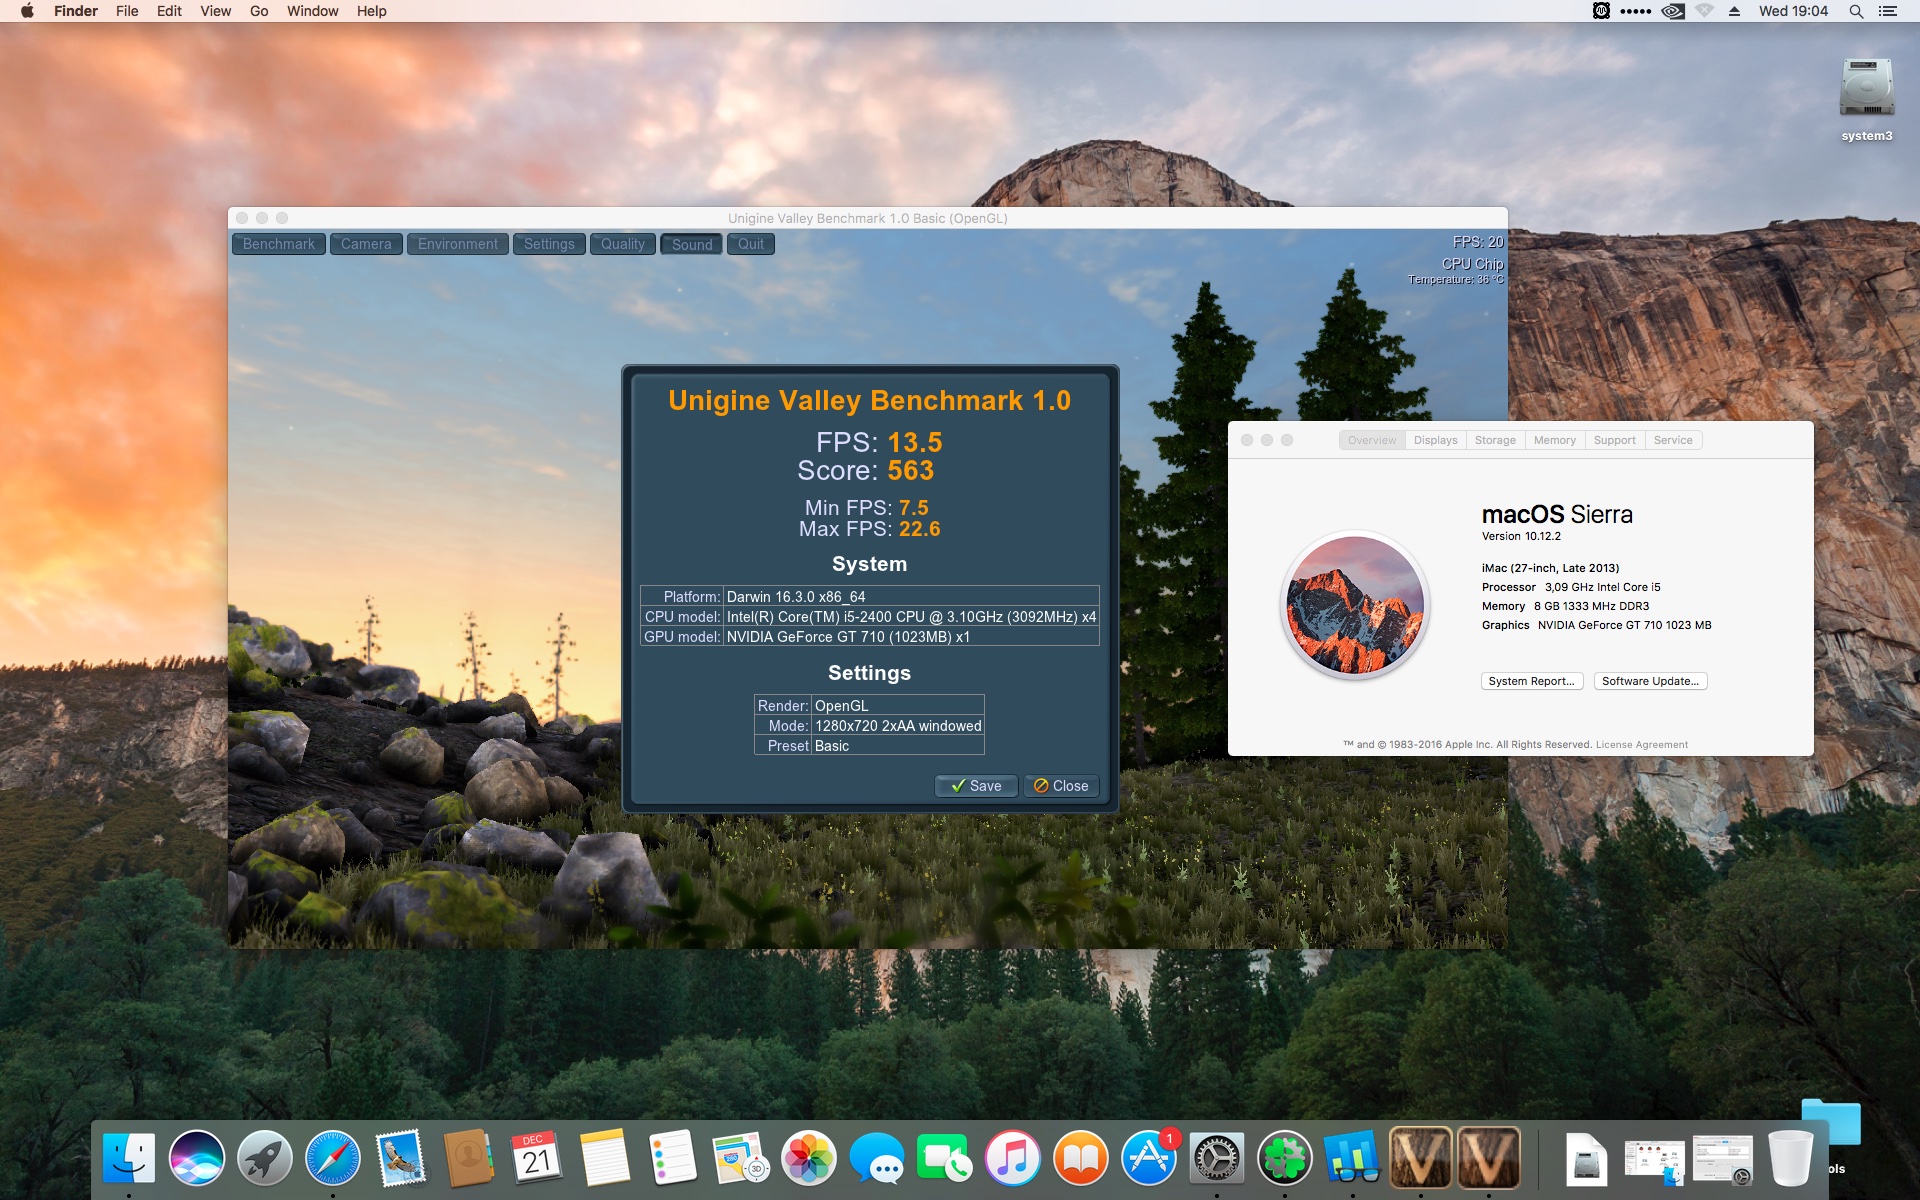Open the system3 drive on desktop
1920x1200 pixels.
coord(1866,90)
